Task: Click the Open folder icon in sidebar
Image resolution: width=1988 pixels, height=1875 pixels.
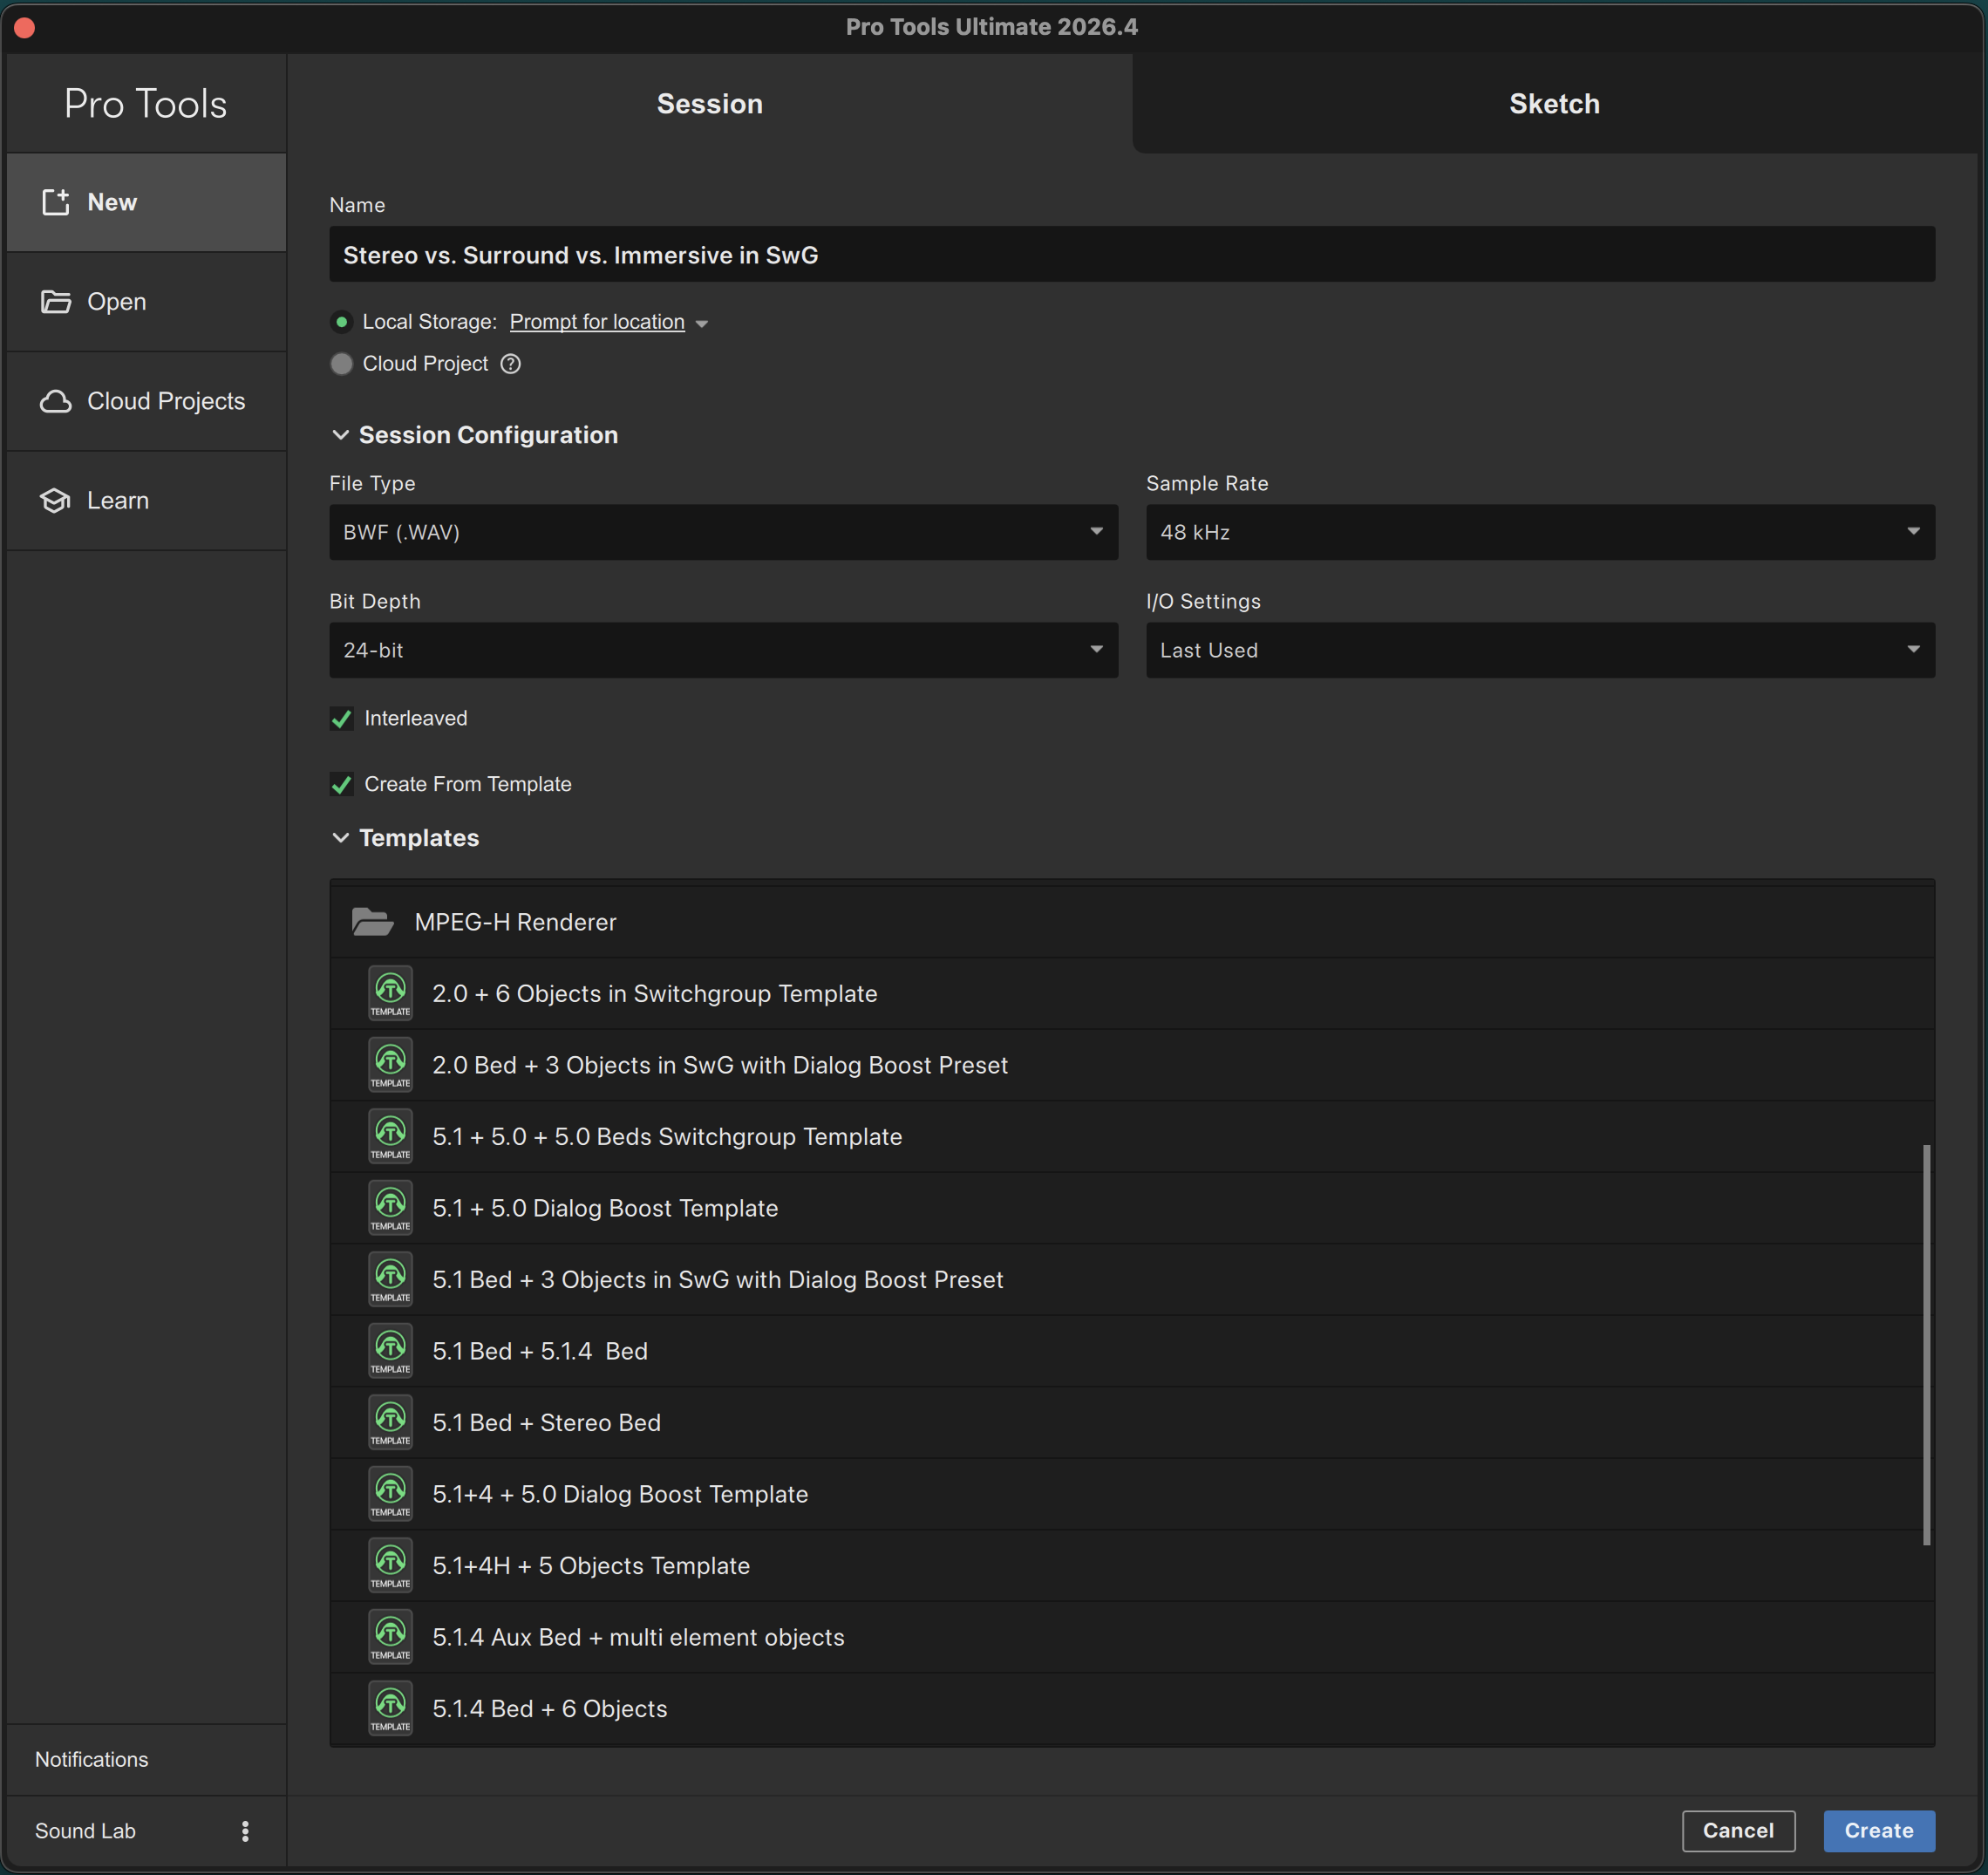Action: pos(56,302)
